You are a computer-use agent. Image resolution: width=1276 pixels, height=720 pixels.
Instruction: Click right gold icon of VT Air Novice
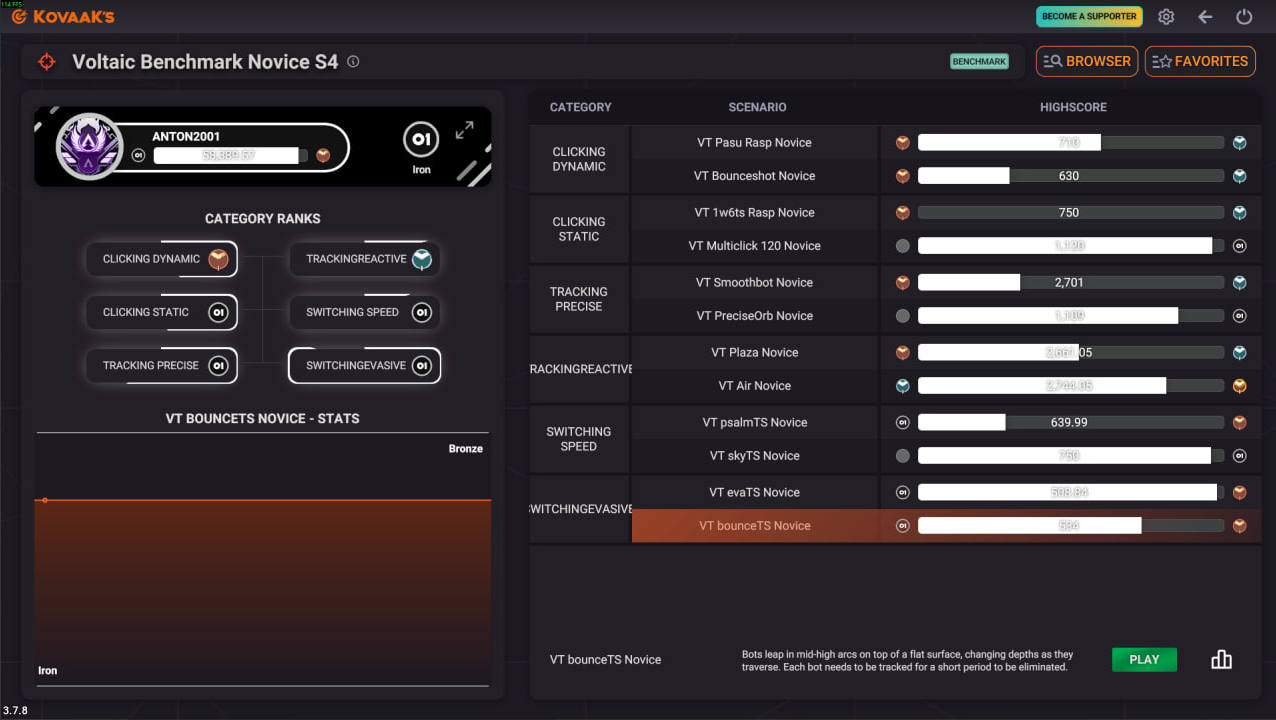pyautogui.click(x=1240, y=386)
